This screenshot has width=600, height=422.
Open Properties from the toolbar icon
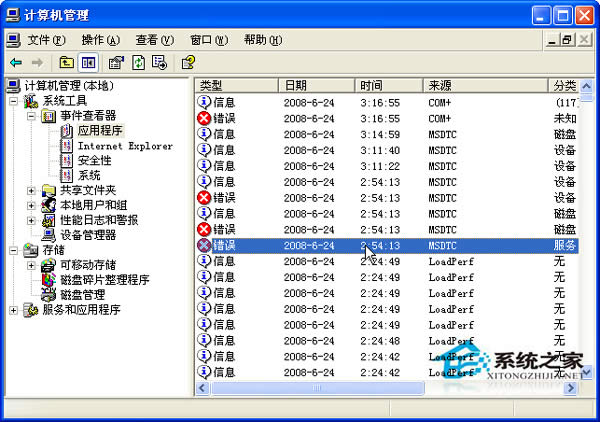tap(115, 63)
